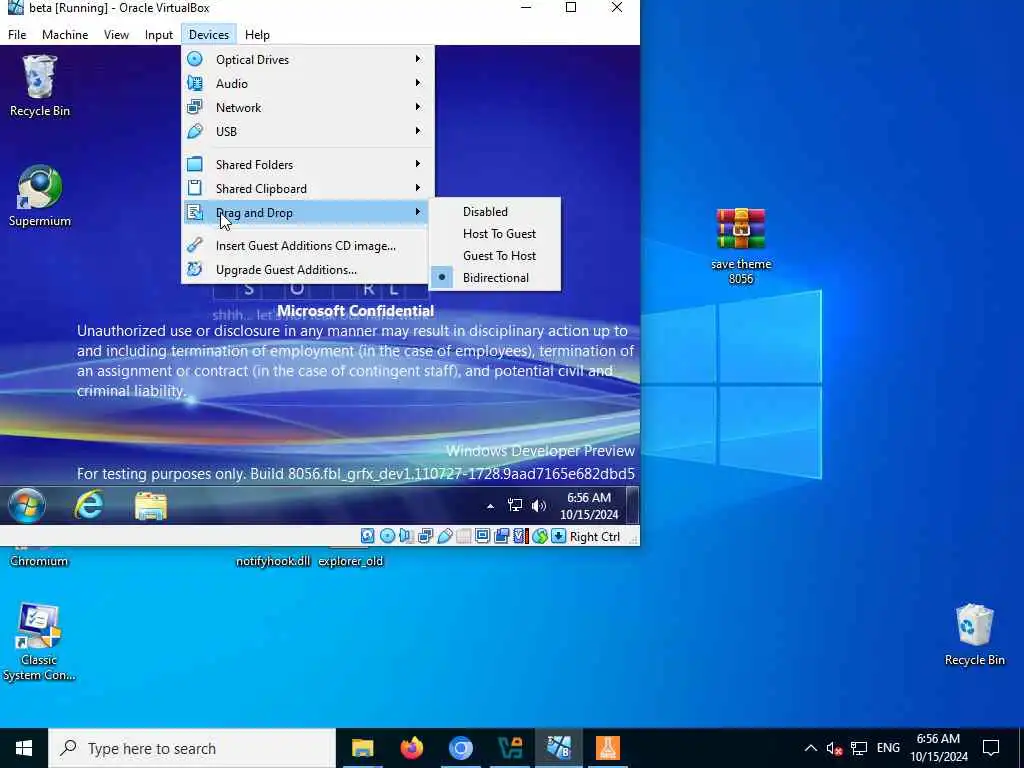Select the host desktop Recycle Bin

click(974, 635)
